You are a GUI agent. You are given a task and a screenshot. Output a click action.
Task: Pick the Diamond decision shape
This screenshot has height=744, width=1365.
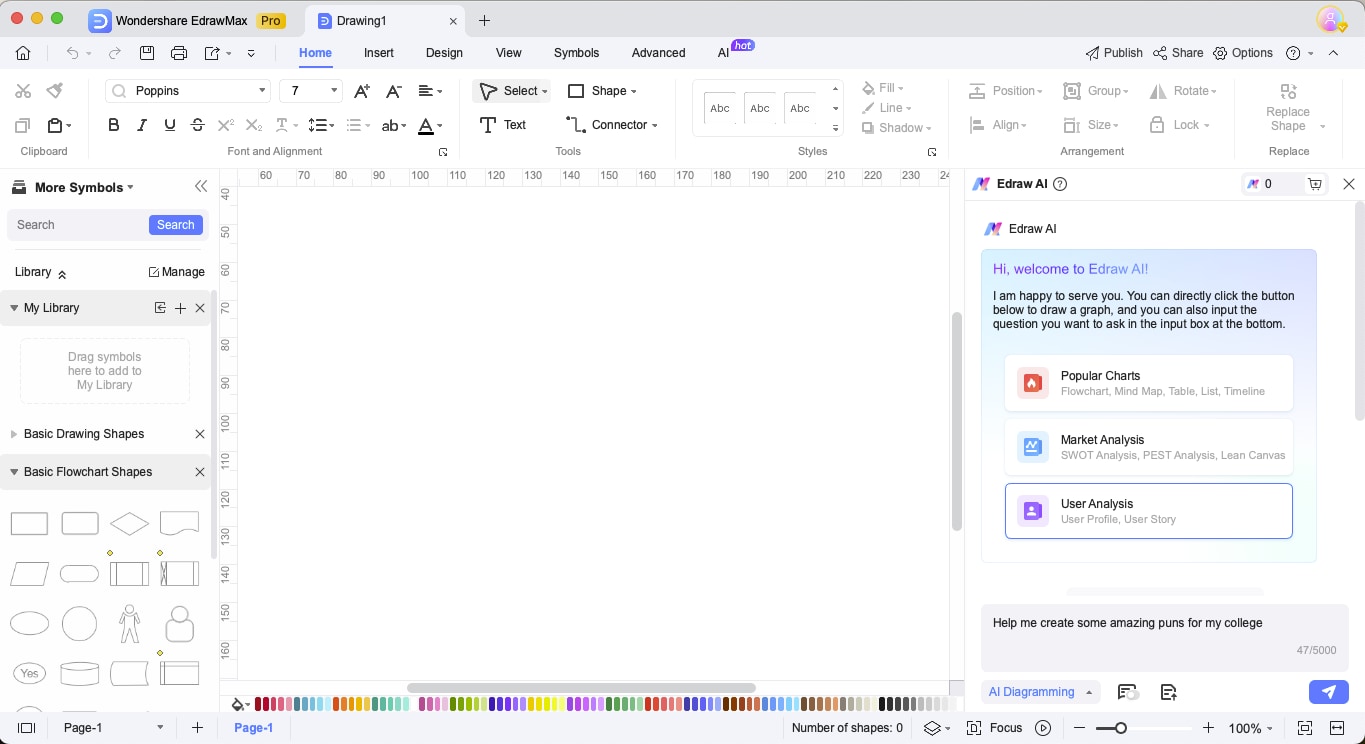129,523
